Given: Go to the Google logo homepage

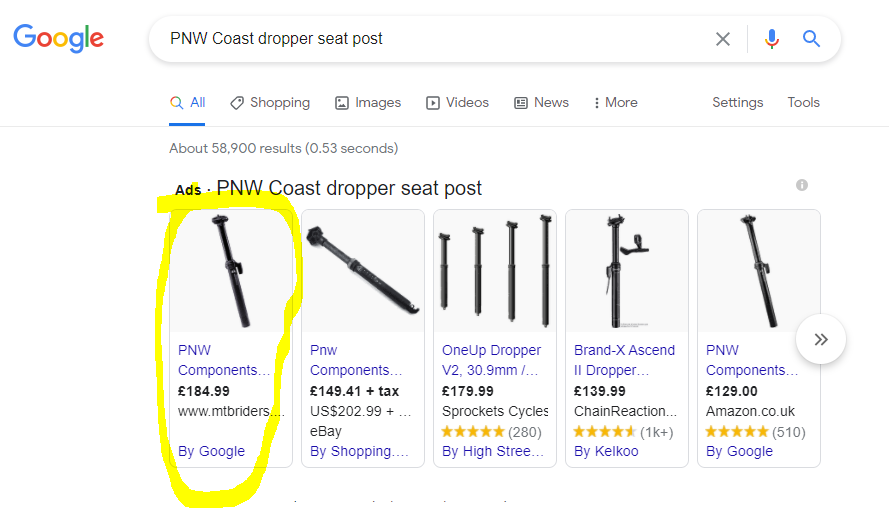Looking at the screenshot, I should (x=58, y=38).
